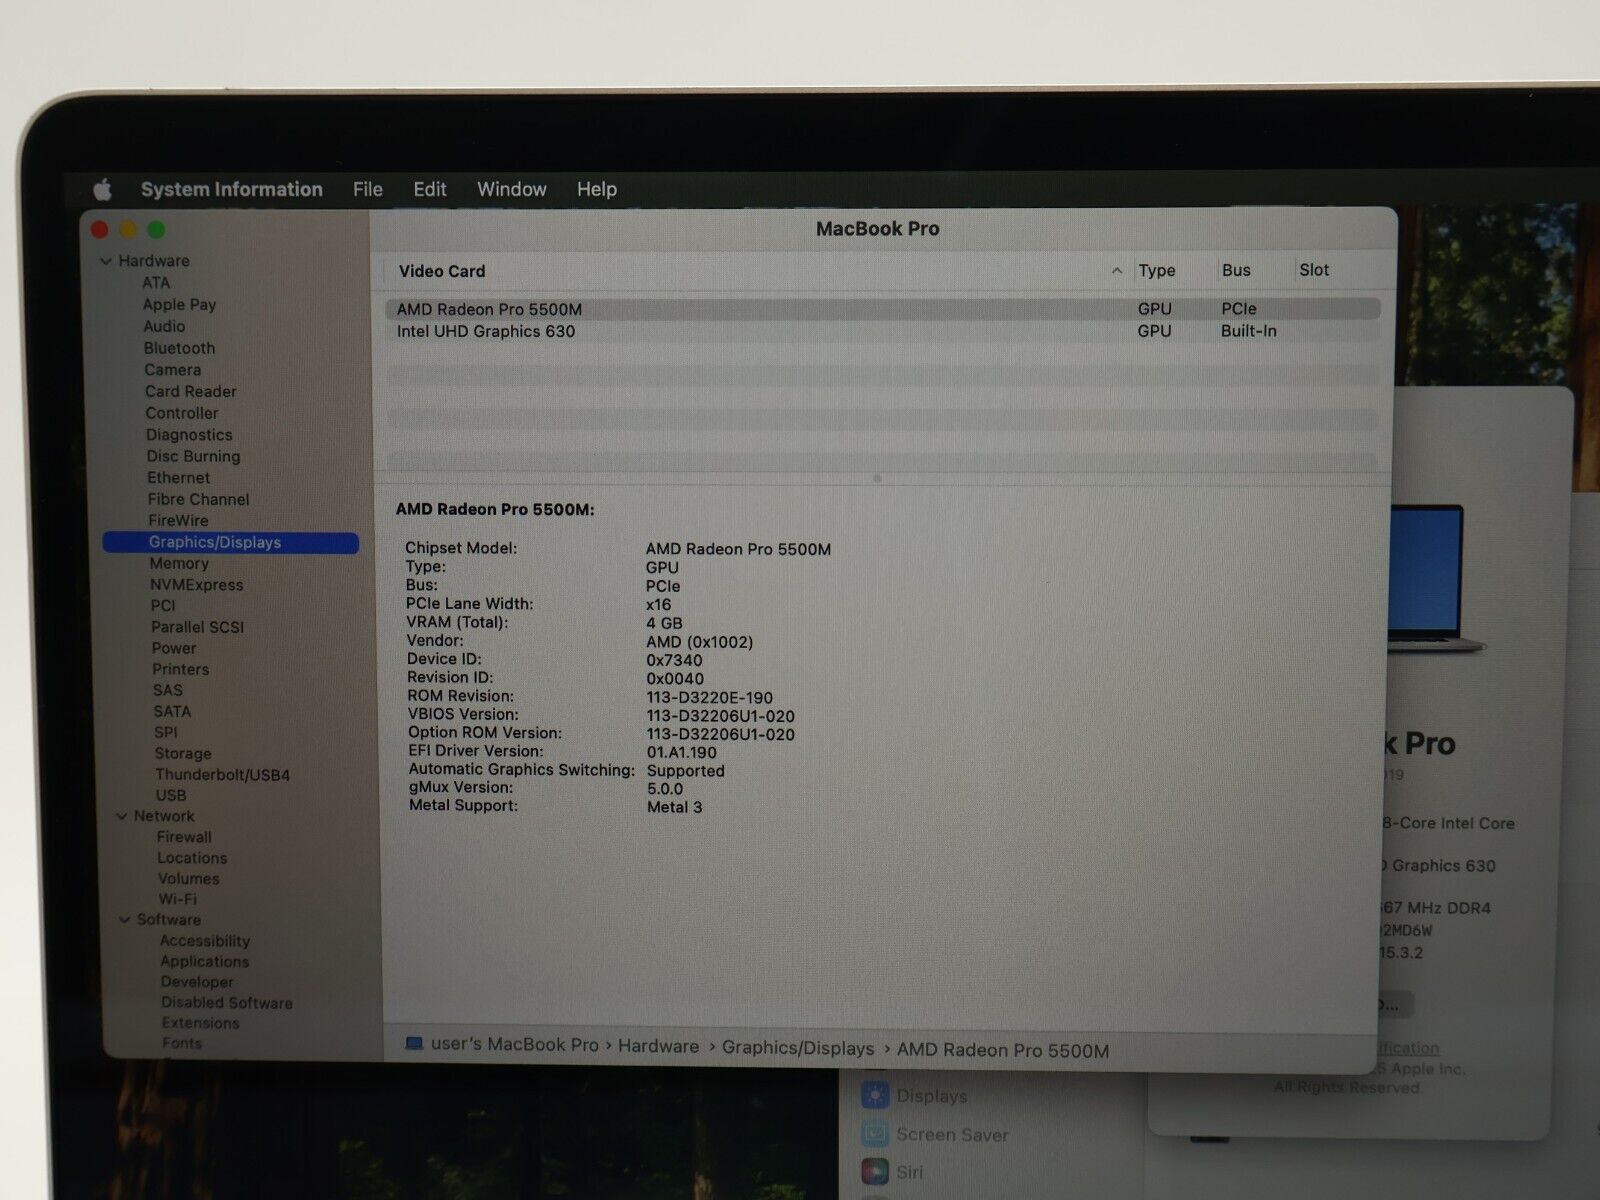Open the File menu

367,189
